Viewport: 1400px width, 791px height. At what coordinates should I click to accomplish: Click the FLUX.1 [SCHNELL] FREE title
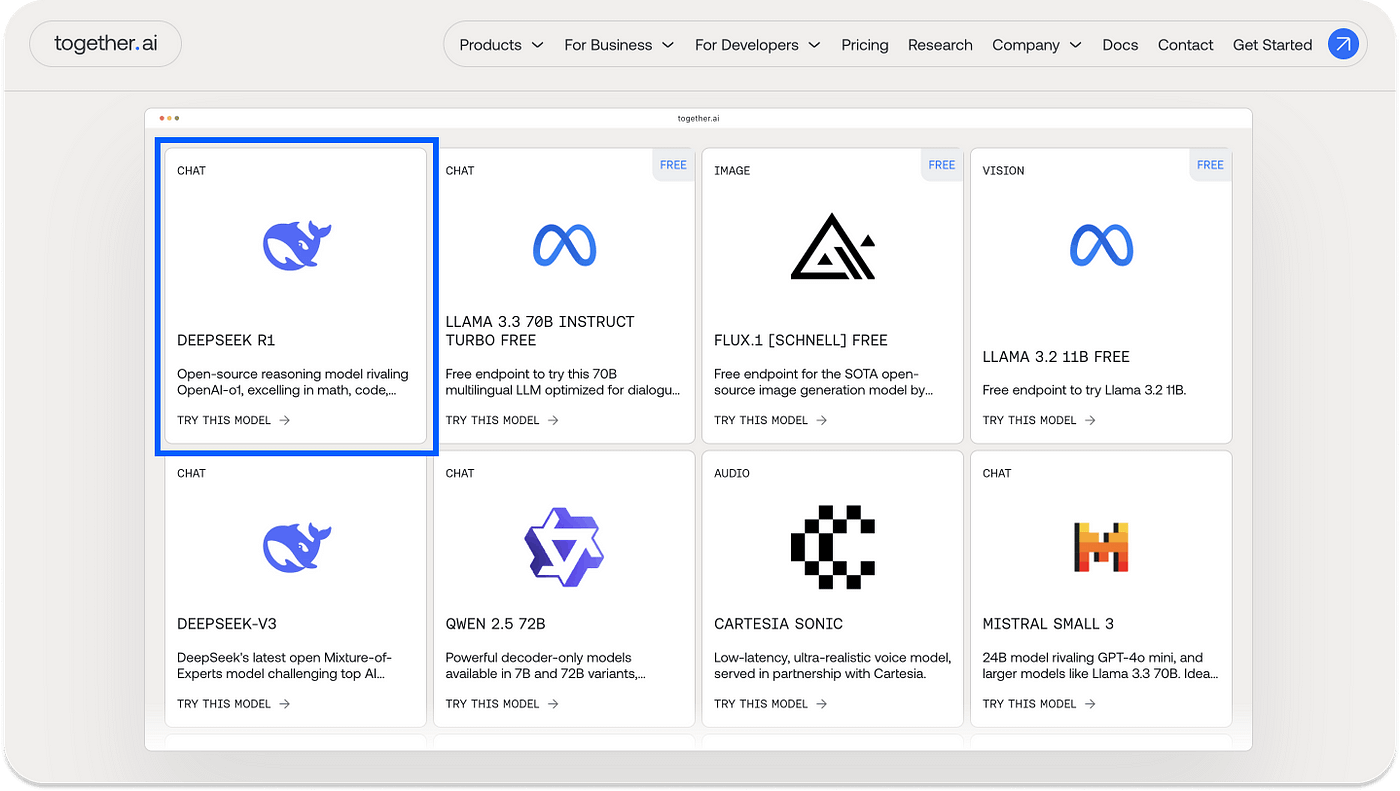(x=801, y=341)
